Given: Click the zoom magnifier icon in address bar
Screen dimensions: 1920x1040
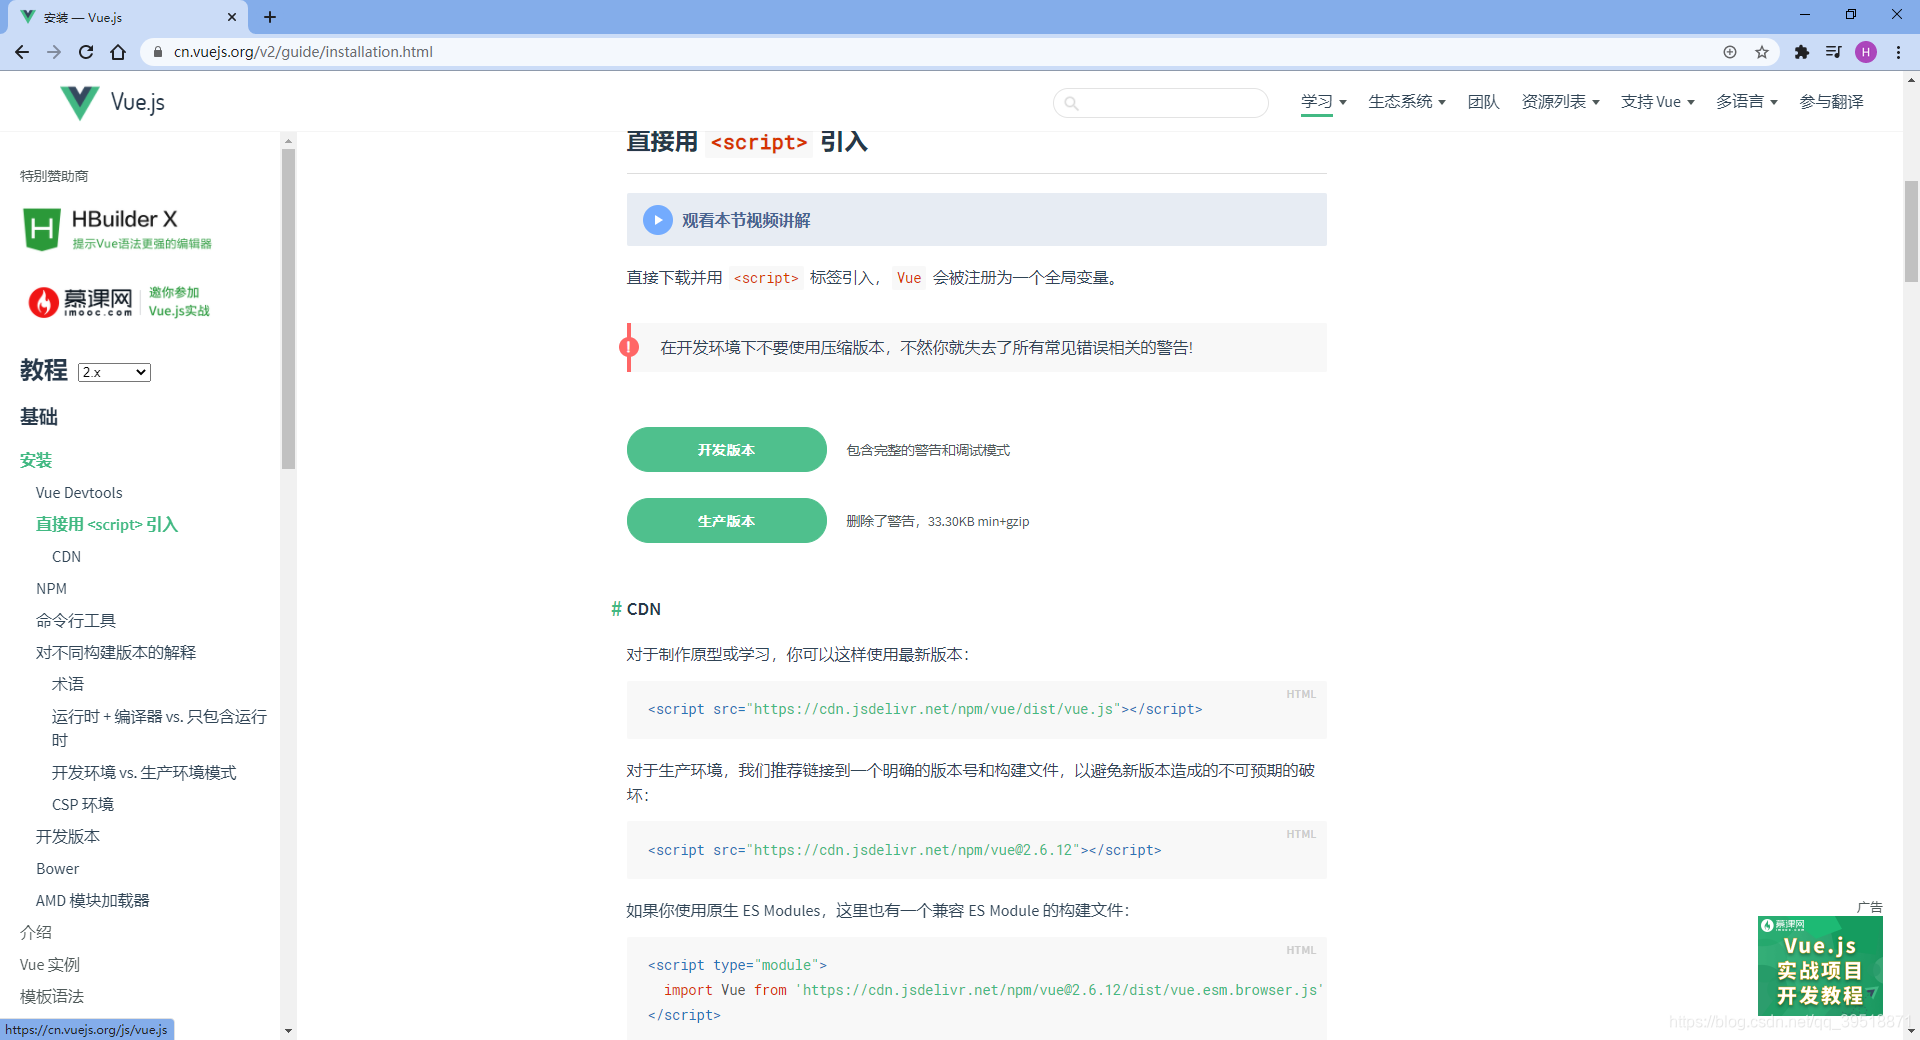Looking at the screenshot, I should pyautogui.click(x=1730, y=52).
